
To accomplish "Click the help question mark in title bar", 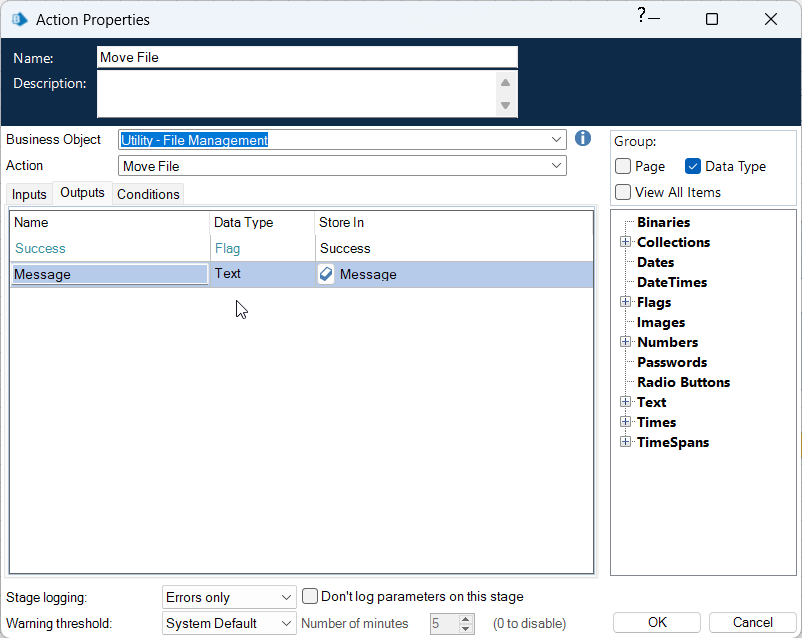I will tap(641, 16).
